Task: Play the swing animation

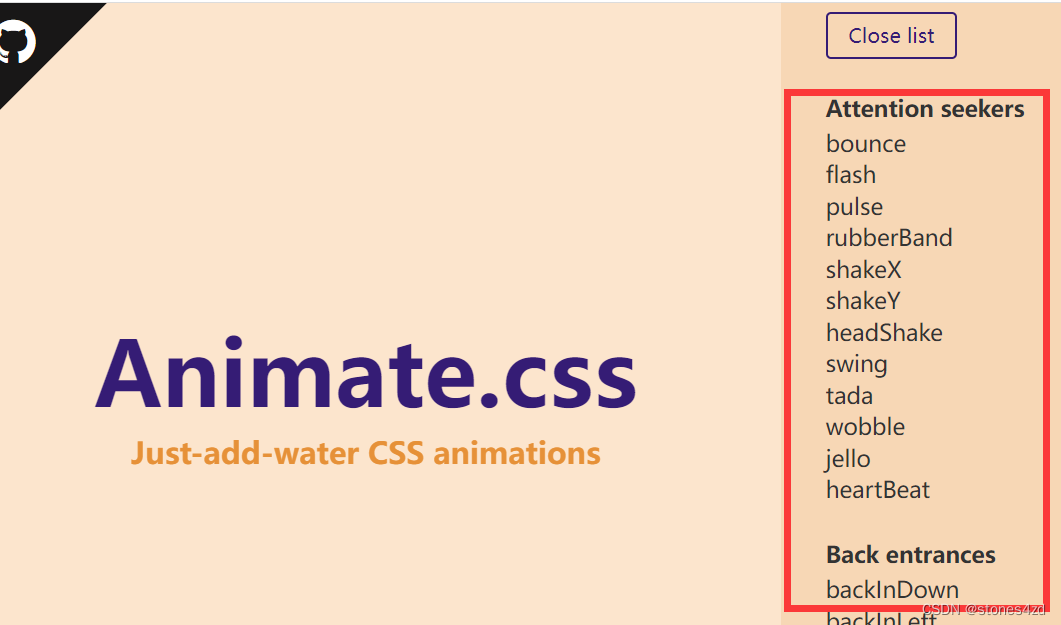Action: tap(856, 364)
